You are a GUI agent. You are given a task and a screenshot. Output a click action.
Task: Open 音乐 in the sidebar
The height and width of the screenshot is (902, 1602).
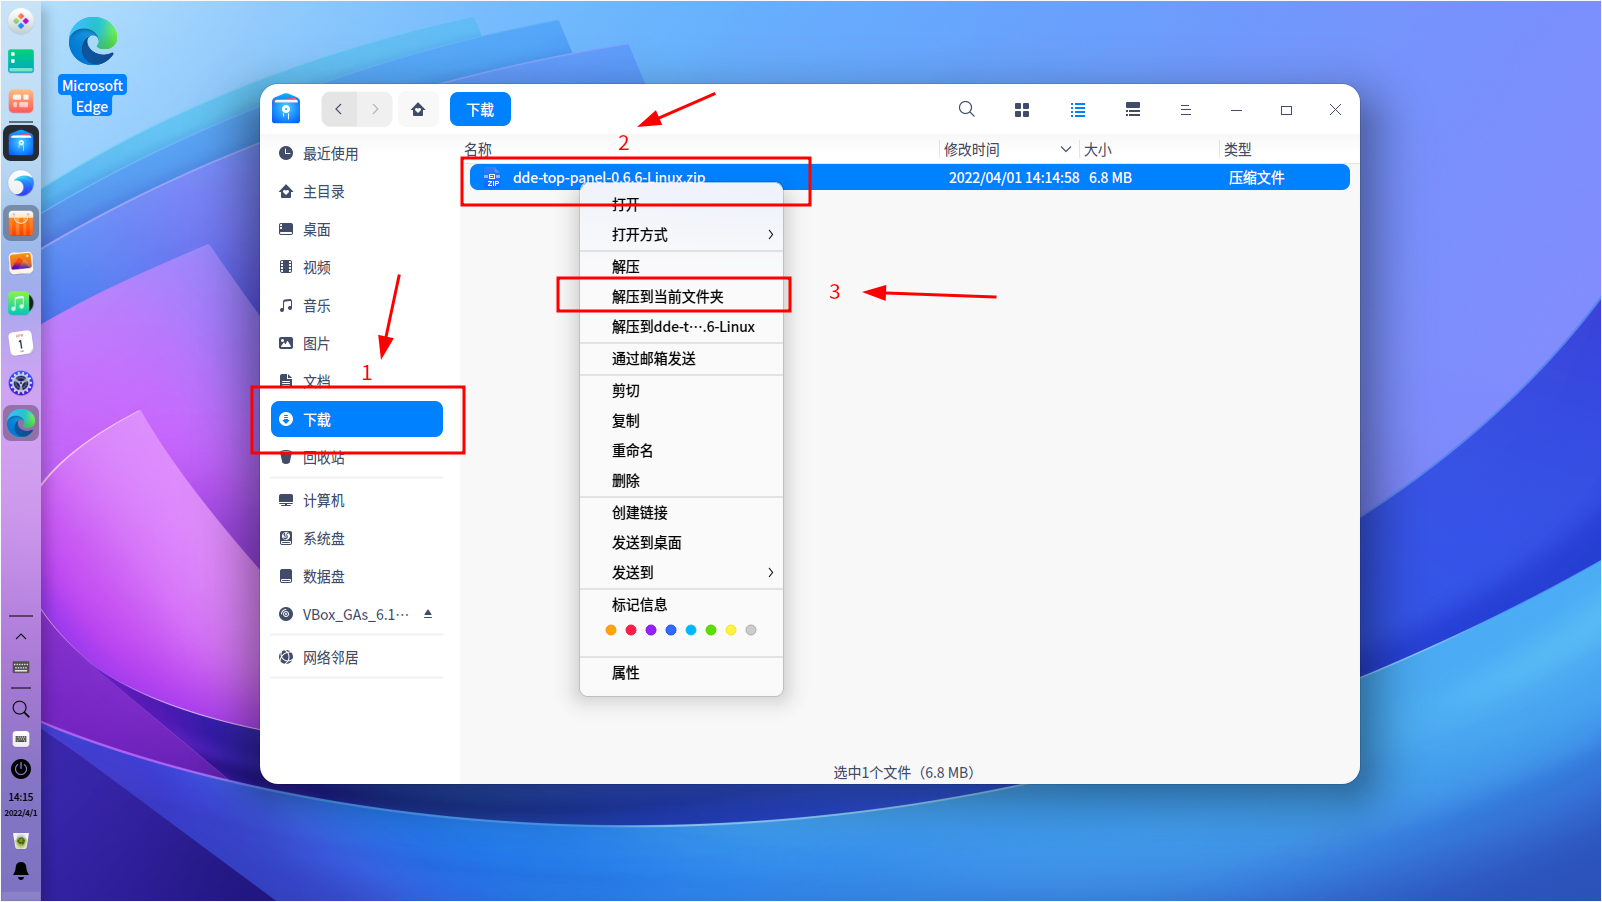pos(357,306)
